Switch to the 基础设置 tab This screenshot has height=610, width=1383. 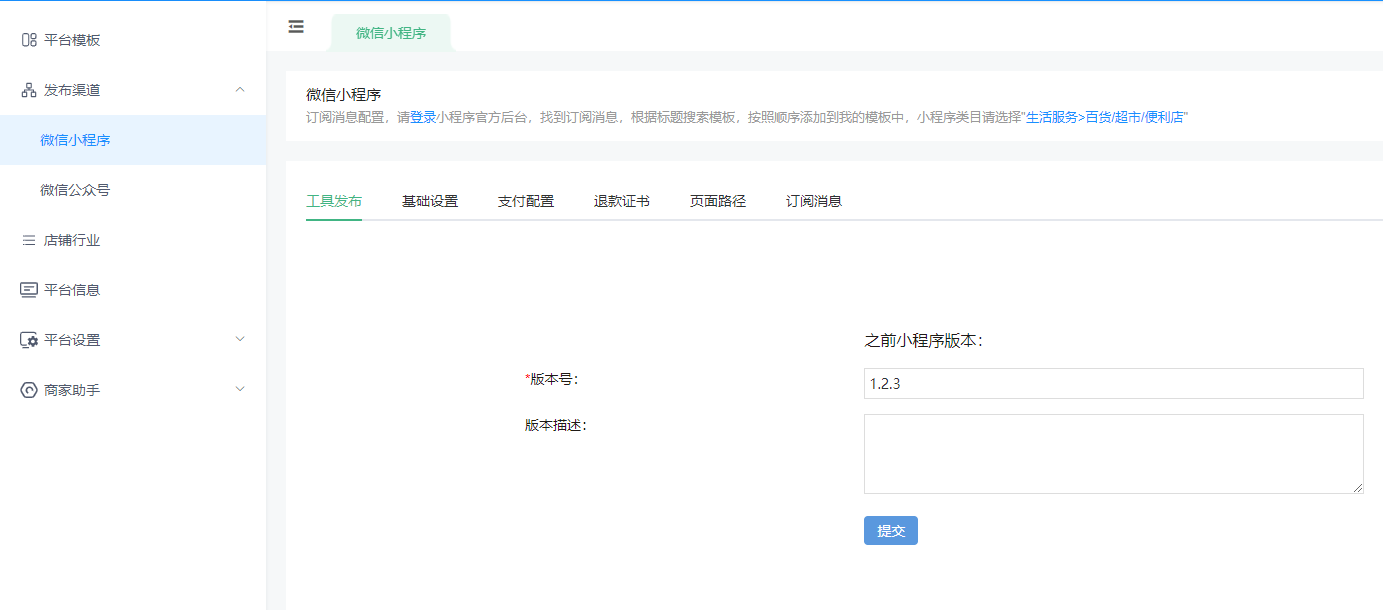430,201
